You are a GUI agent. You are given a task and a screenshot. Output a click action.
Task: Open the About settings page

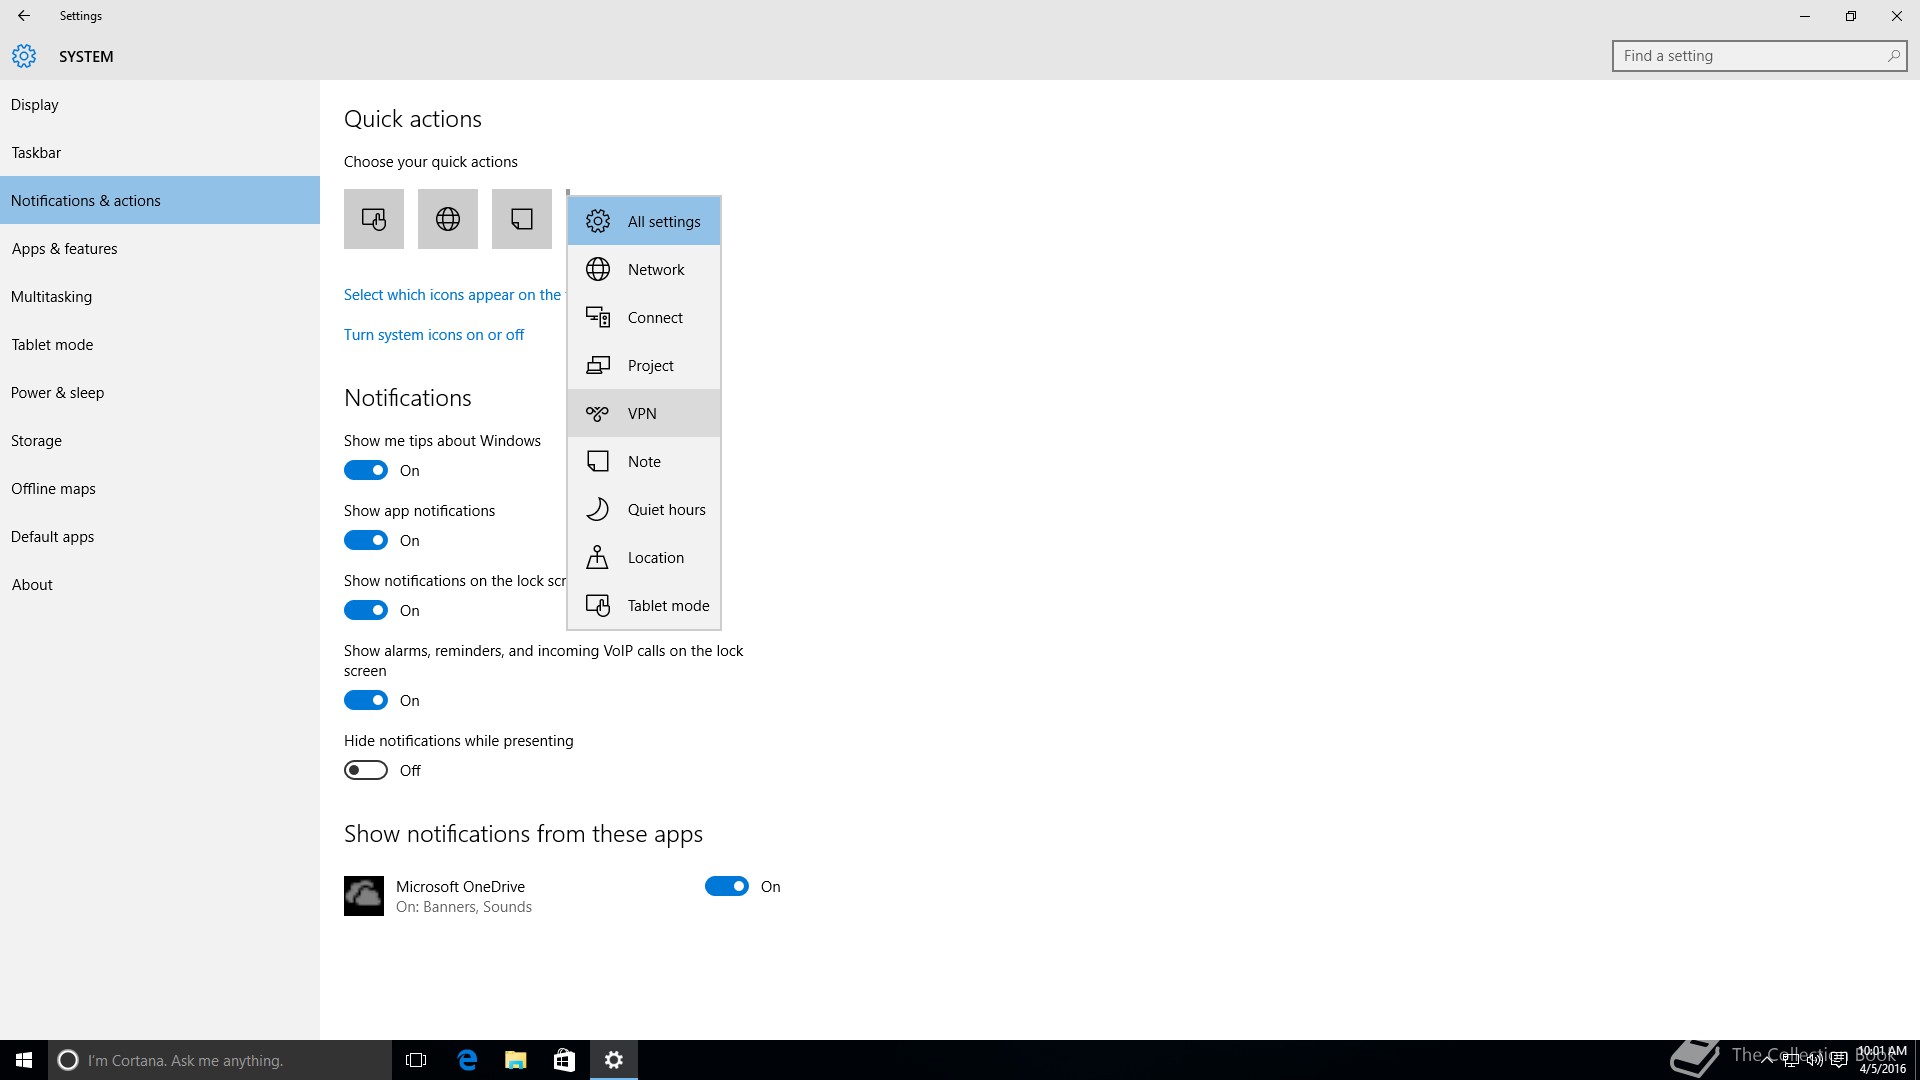pyautogui.click(x=160, y=584)
